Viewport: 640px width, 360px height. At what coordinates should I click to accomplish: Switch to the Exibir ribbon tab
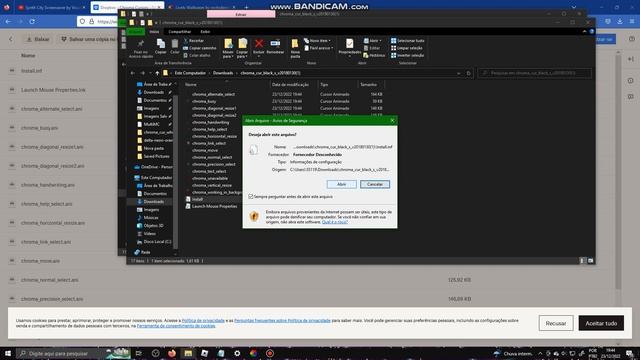click(x=205, y=31)
